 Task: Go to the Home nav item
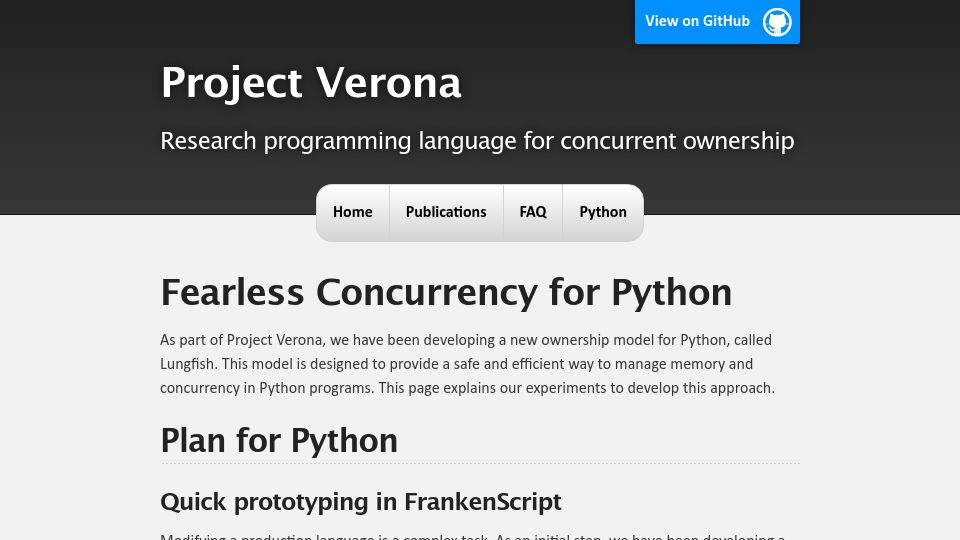pos(353,212)
